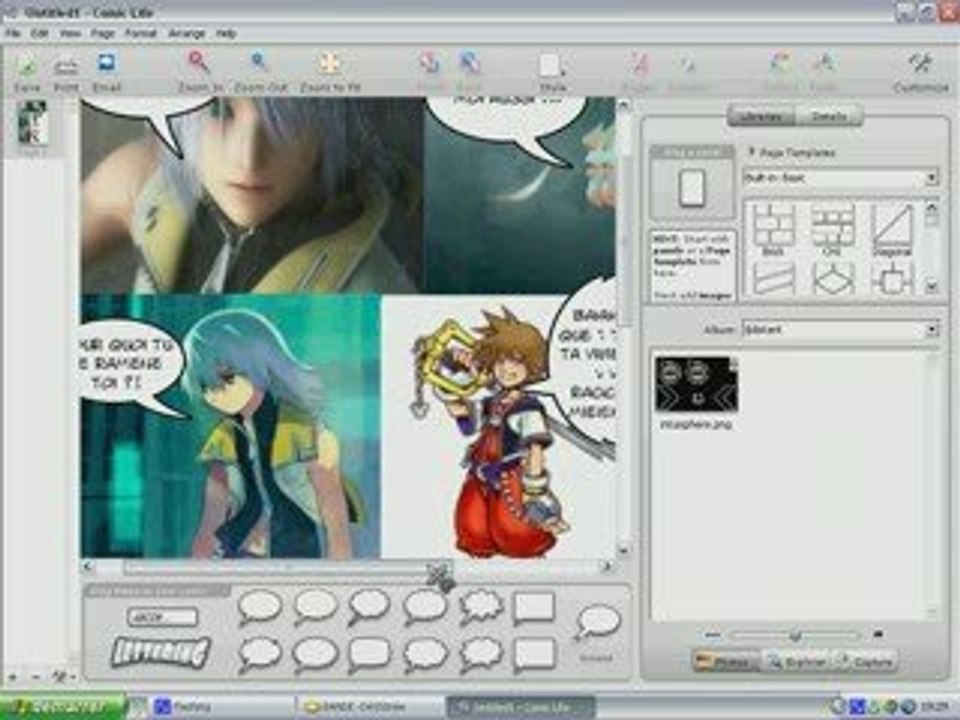
Task: Select the centered-square page template
Action: coord(892,279)
